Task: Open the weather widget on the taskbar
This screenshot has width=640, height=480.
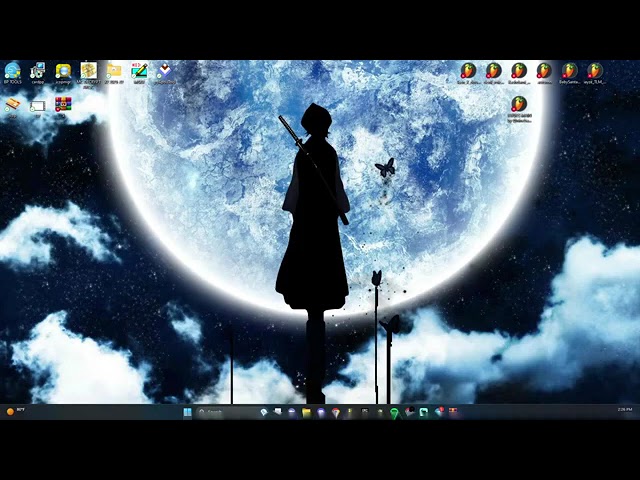Action: [x=16, y=411]
